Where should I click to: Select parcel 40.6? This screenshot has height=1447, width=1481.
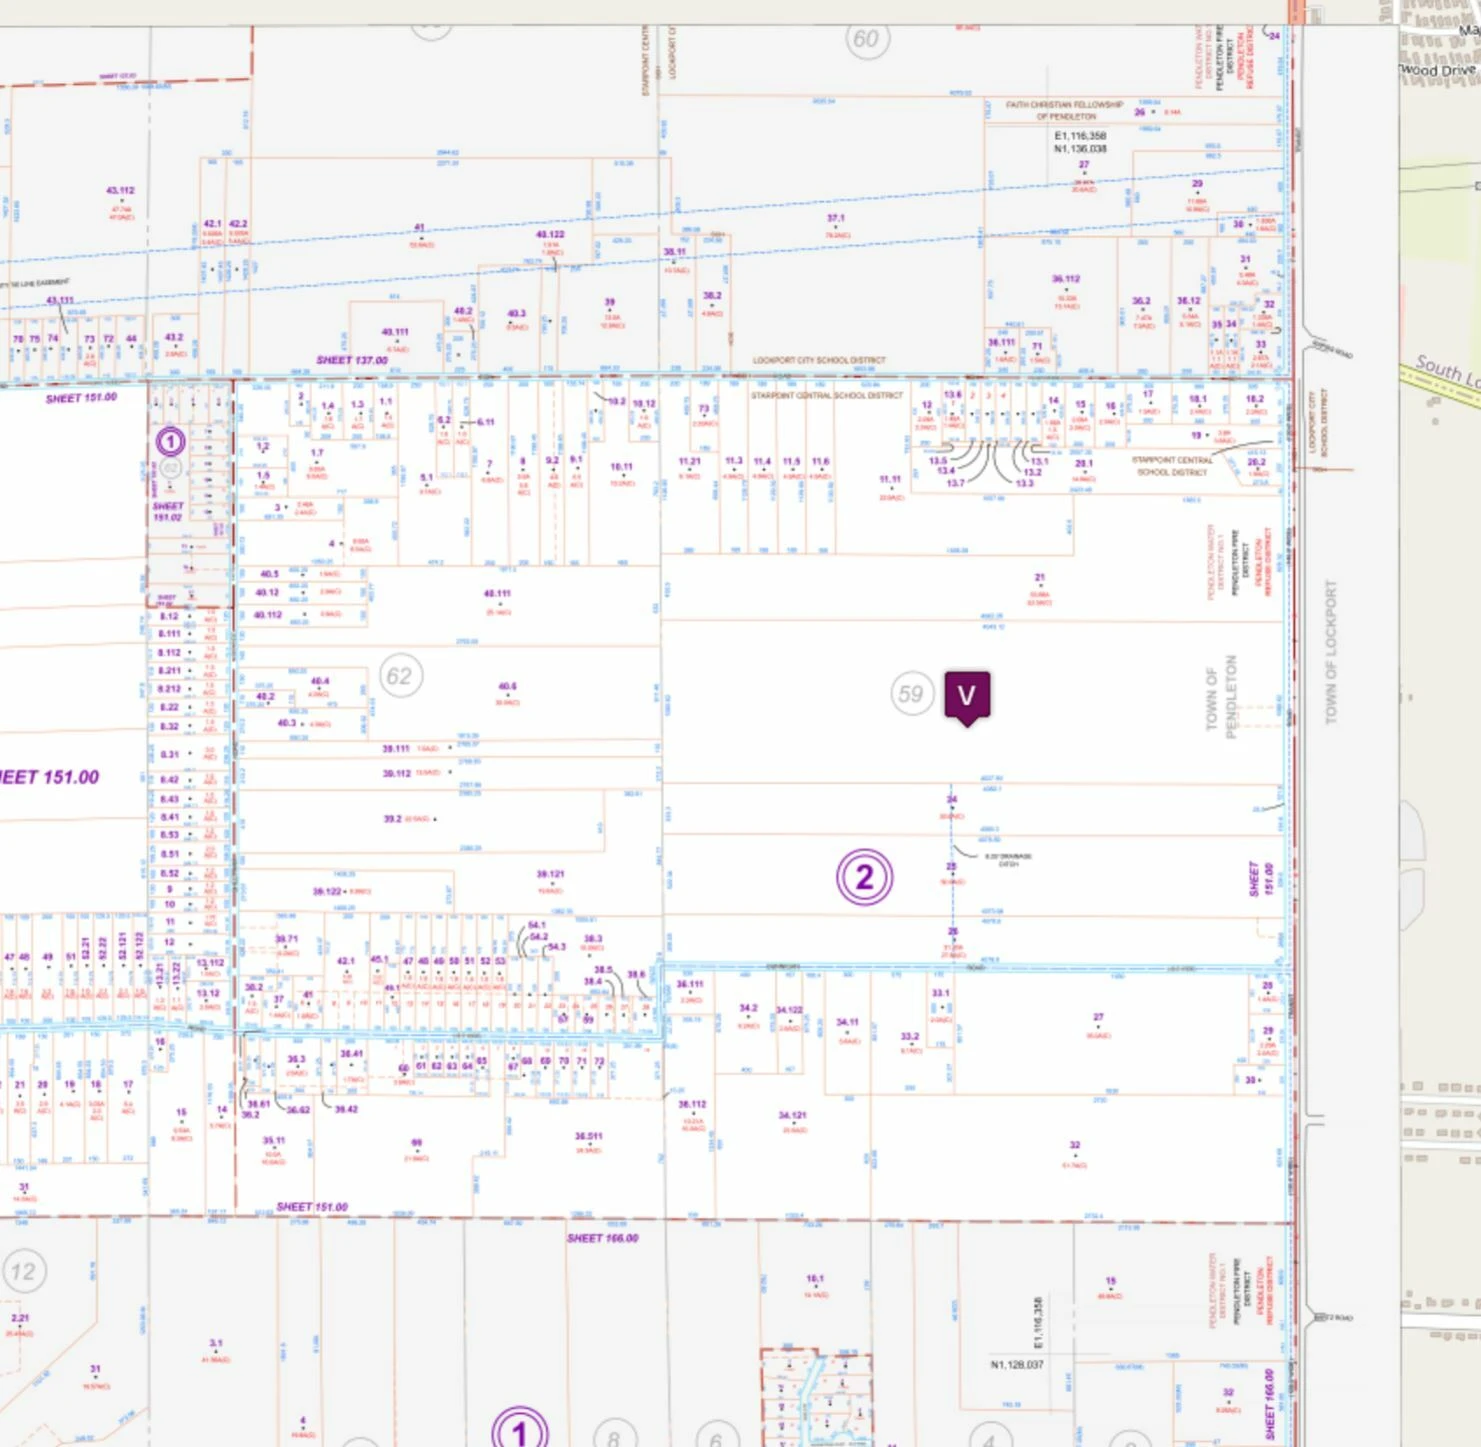coord(507,687)
